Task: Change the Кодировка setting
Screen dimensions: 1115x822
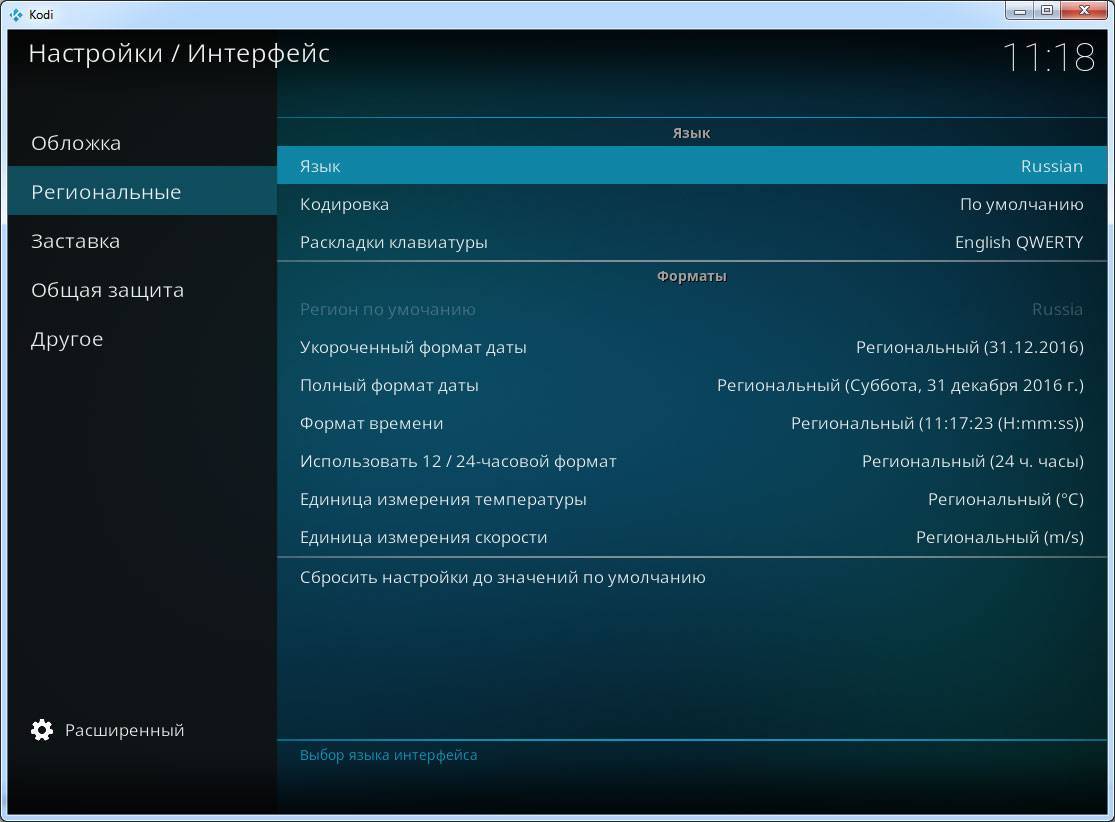Action: point(690,204)
